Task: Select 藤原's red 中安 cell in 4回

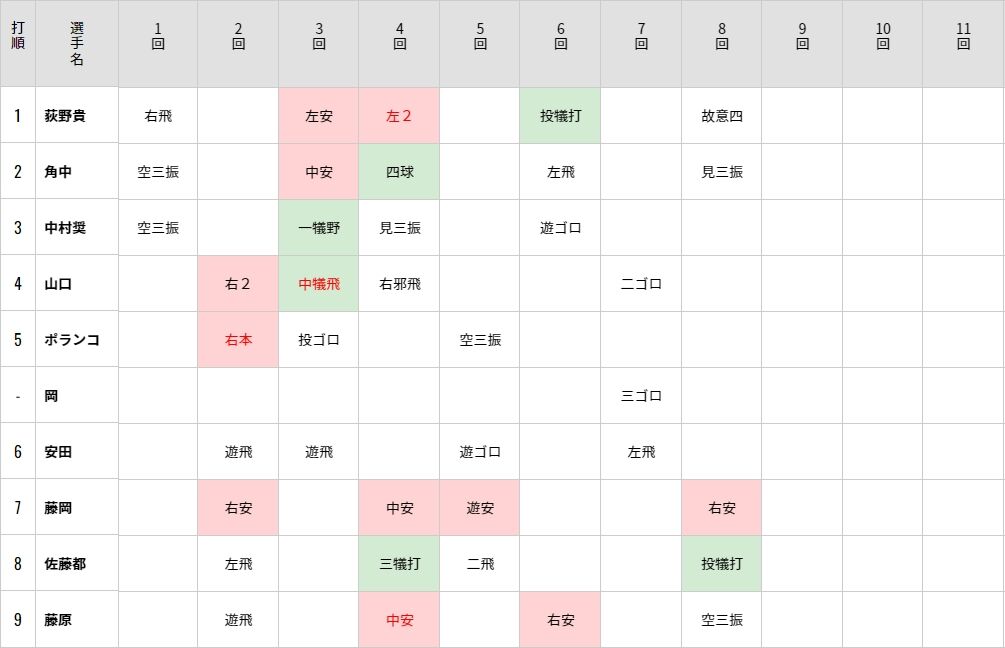Action: (x=399, y=620)
